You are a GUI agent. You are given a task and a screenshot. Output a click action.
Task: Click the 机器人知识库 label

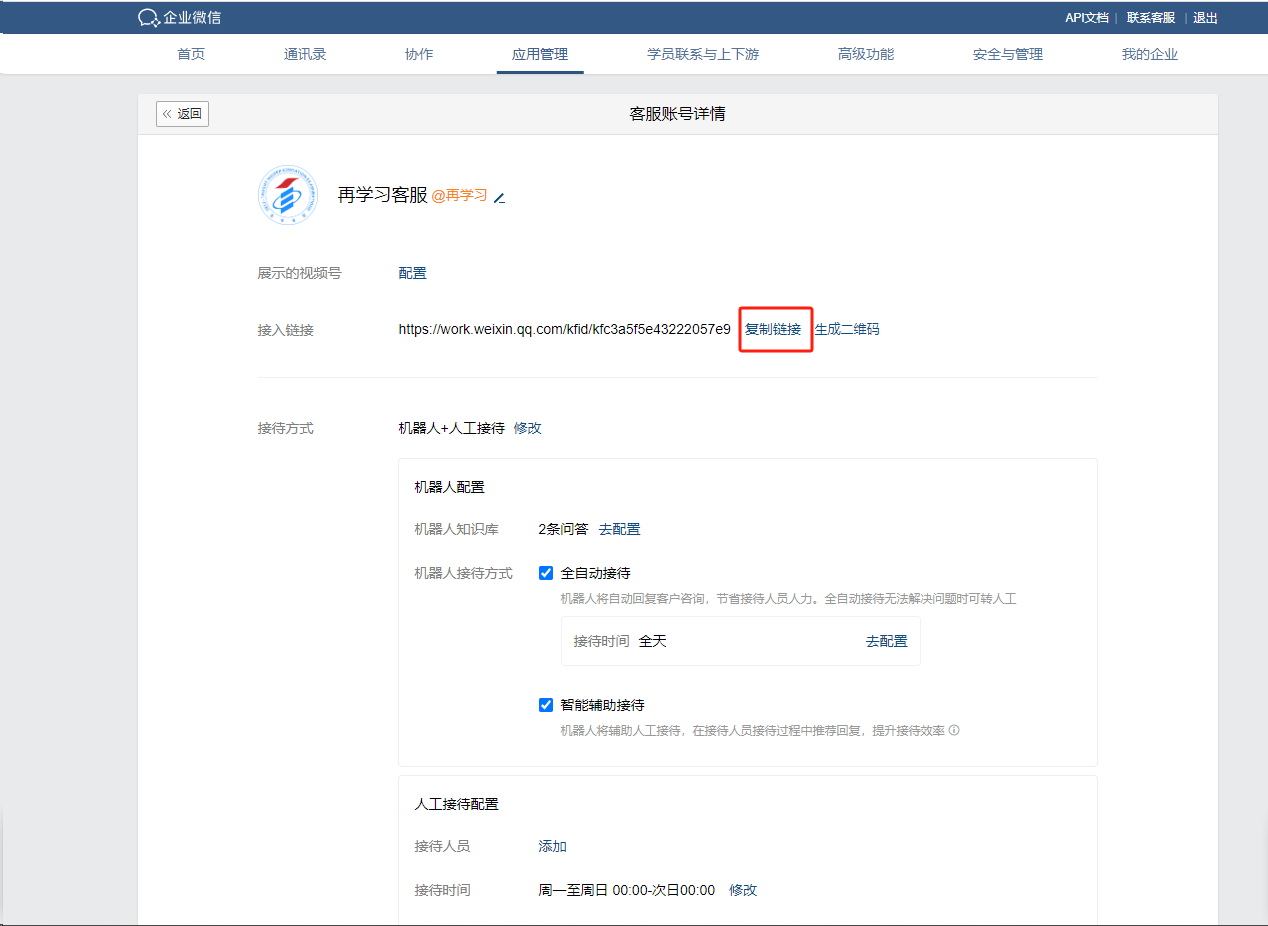(x=457, y=529)
